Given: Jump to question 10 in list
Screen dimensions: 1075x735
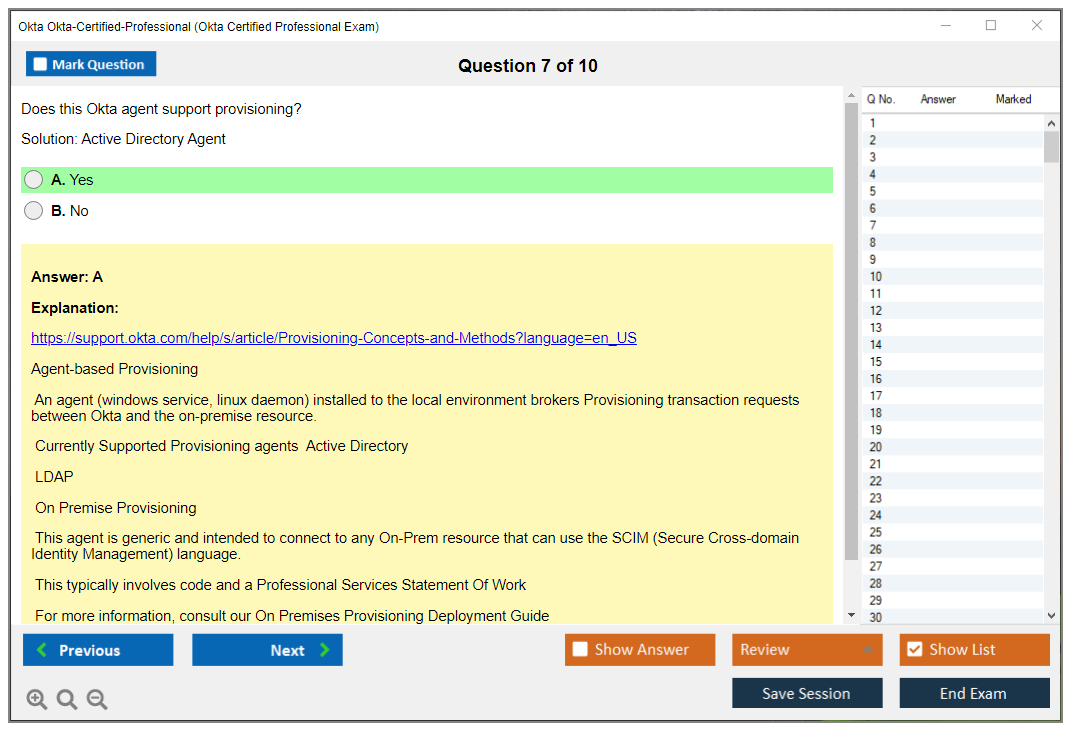Looking at the screenshot, I should coord(876,277).
